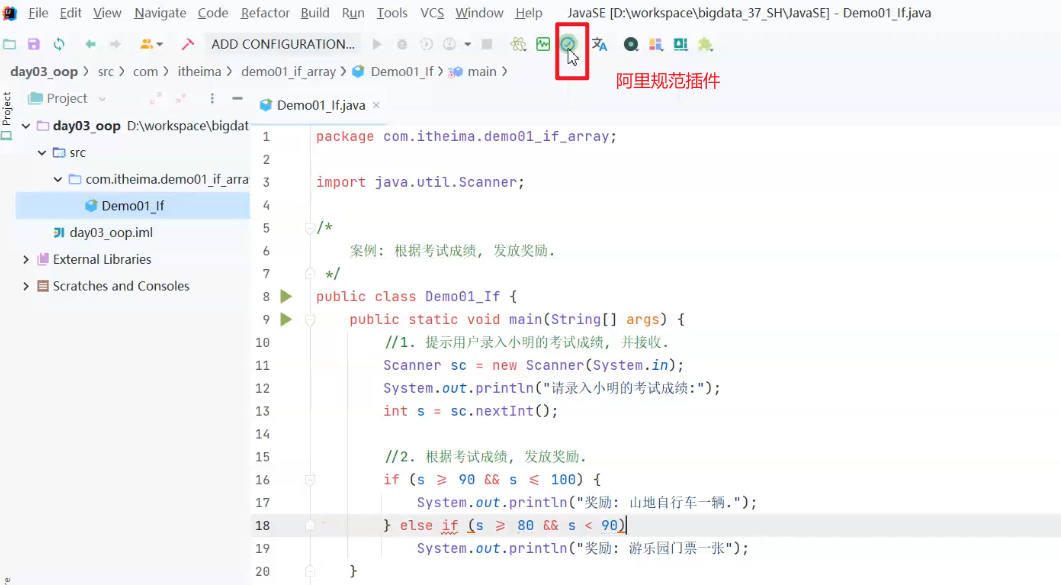The image size is (1061, 585).
Task: Click the atom-shaped plugin icon
Action: pos(518,45)
